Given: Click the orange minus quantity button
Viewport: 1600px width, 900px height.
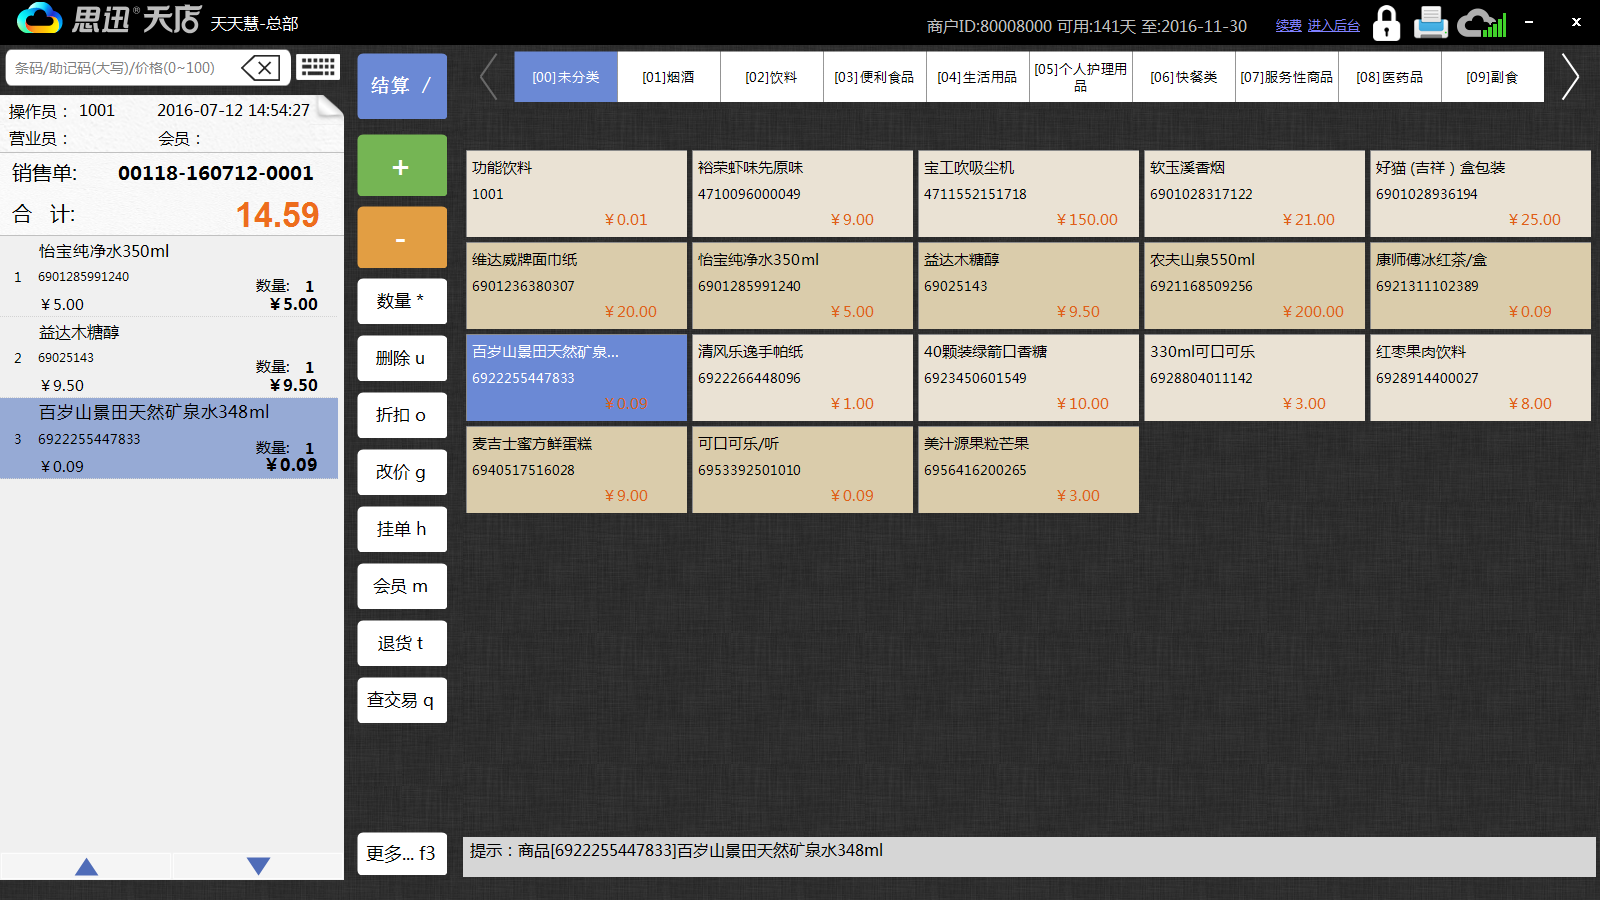Looking at the screenshot, I should 402,238.
